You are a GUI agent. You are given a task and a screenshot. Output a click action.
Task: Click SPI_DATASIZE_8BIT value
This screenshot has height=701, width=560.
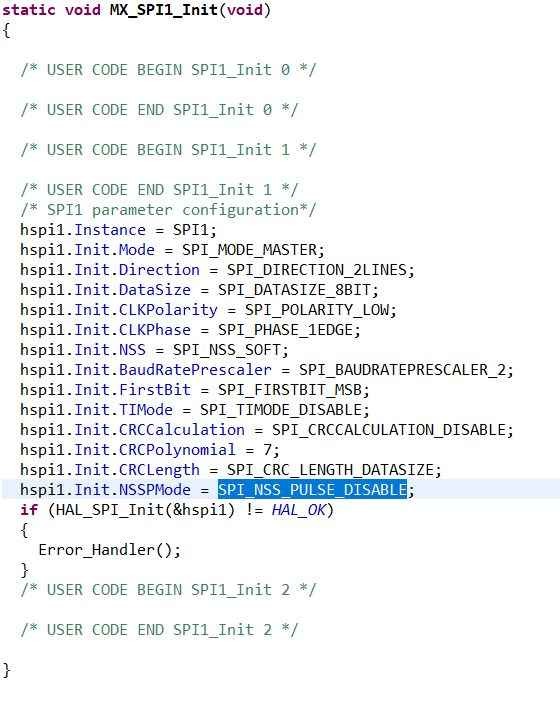pos(294,290)
